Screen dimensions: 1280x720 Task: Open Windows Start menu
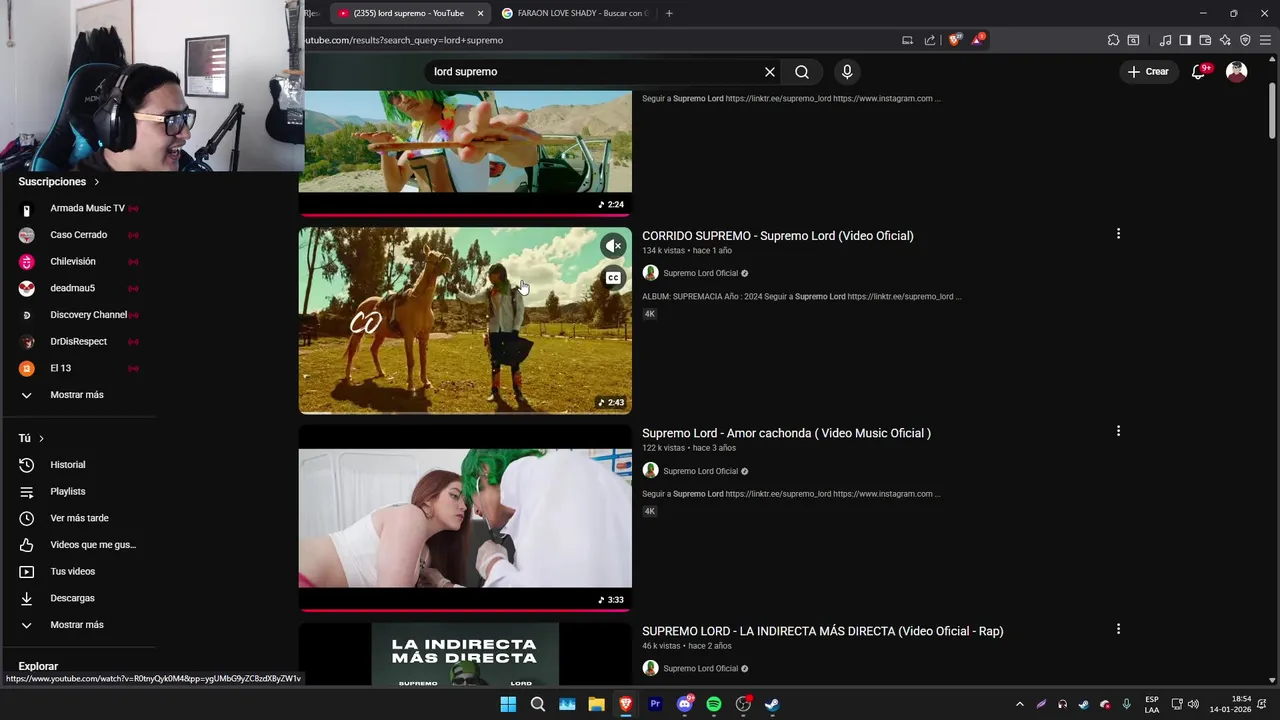pyautogui.click(x=508, y=704)
